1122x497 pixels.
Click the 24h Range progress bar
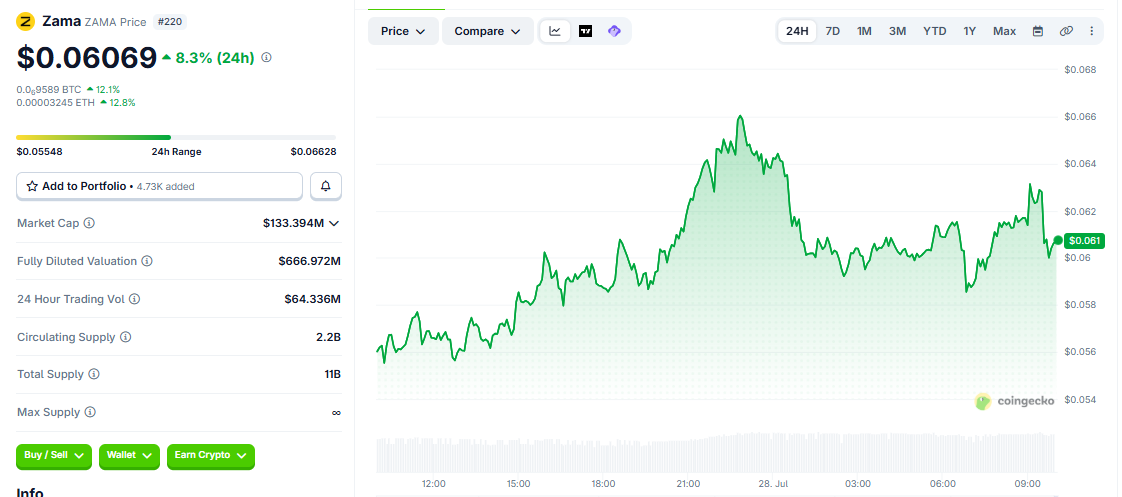click(176, 137)
